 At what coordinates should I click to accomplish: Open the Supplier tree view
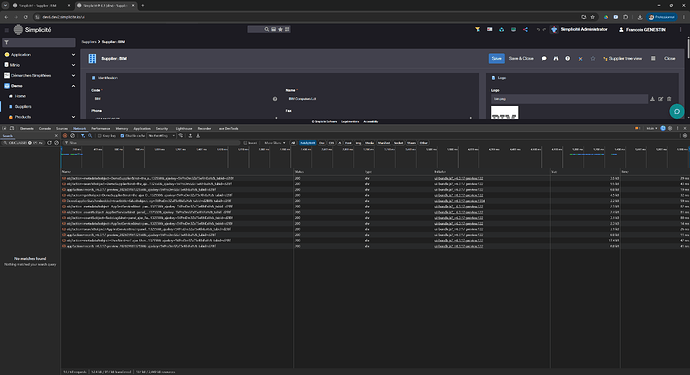pyautogui.click(x=622, y=59)
